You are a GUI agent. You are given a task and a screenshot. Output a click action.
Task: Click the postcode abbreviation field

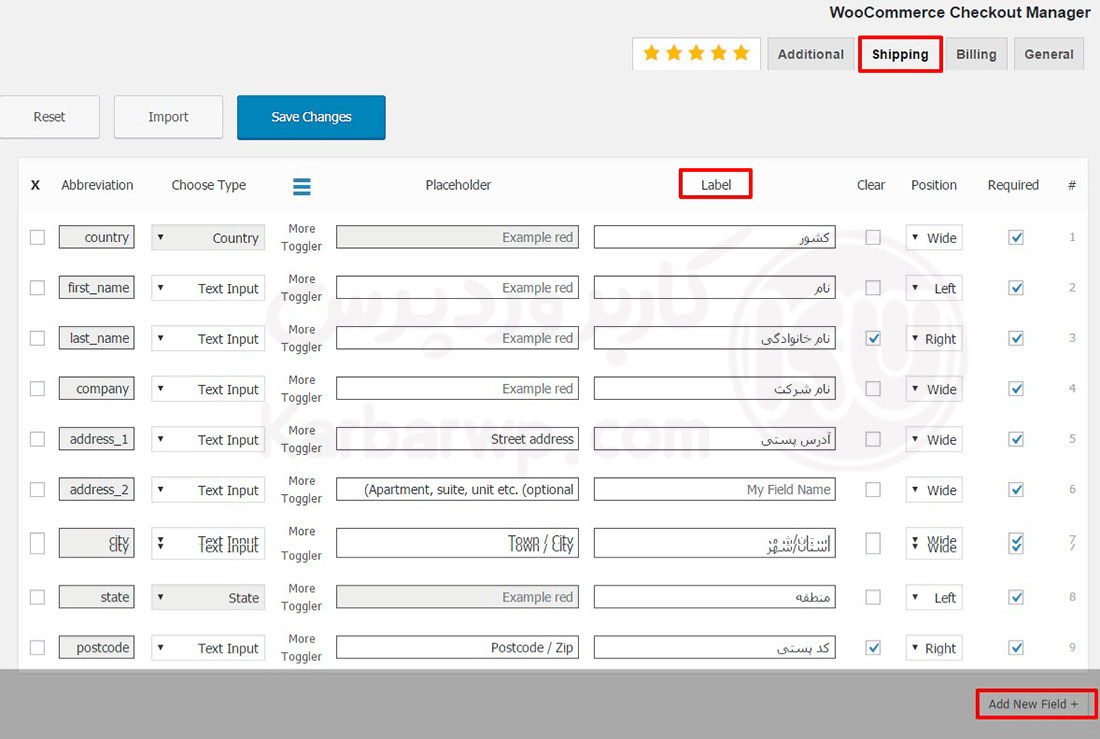[x=97, y=648]
